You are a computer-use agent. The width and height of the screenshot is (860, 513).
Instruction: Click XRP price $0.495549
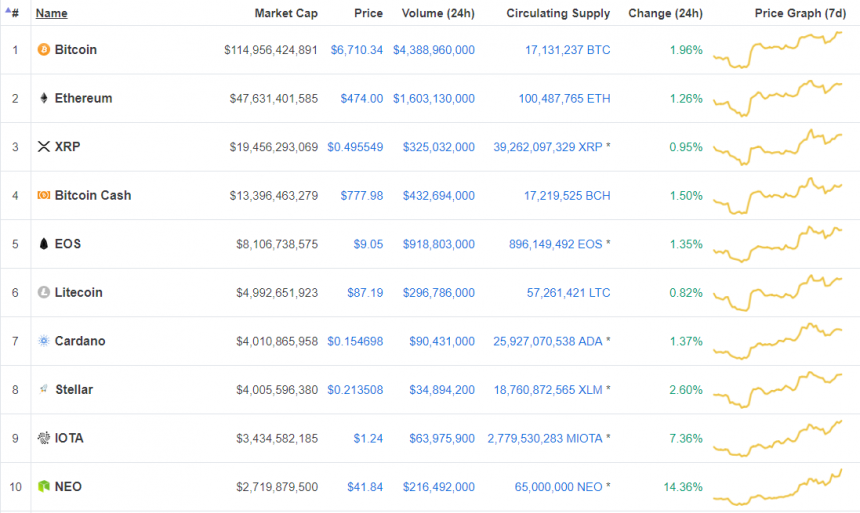click(x=355, y=147)
